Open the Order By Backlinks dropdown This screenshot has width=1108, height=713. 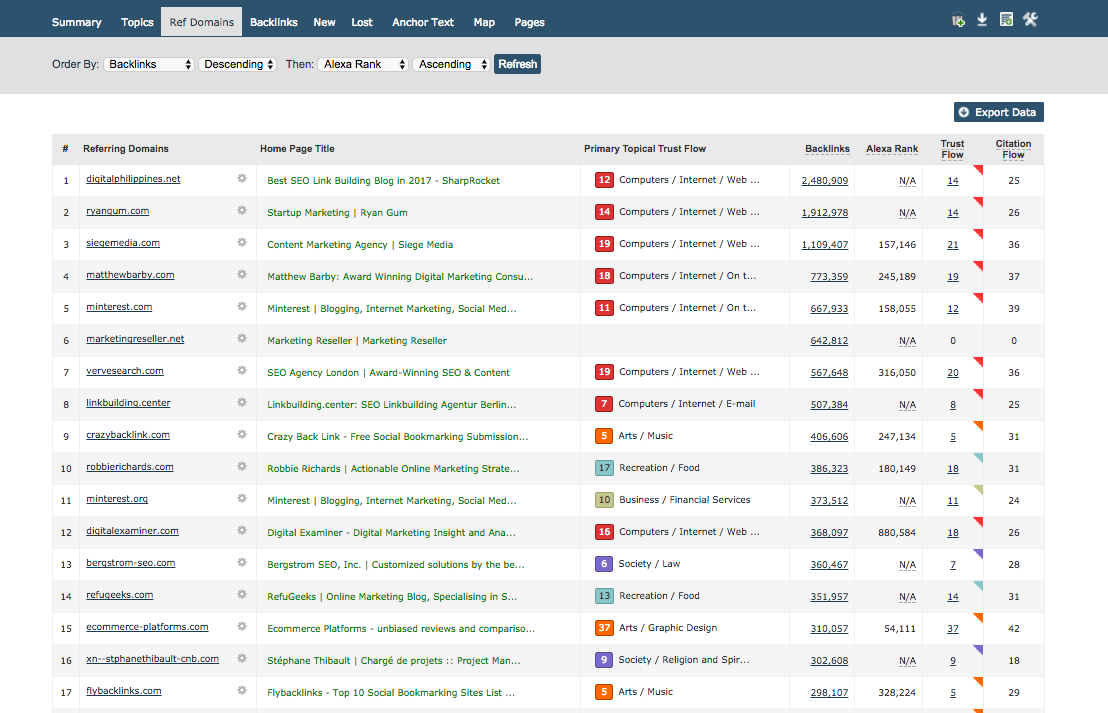(148, 64)
